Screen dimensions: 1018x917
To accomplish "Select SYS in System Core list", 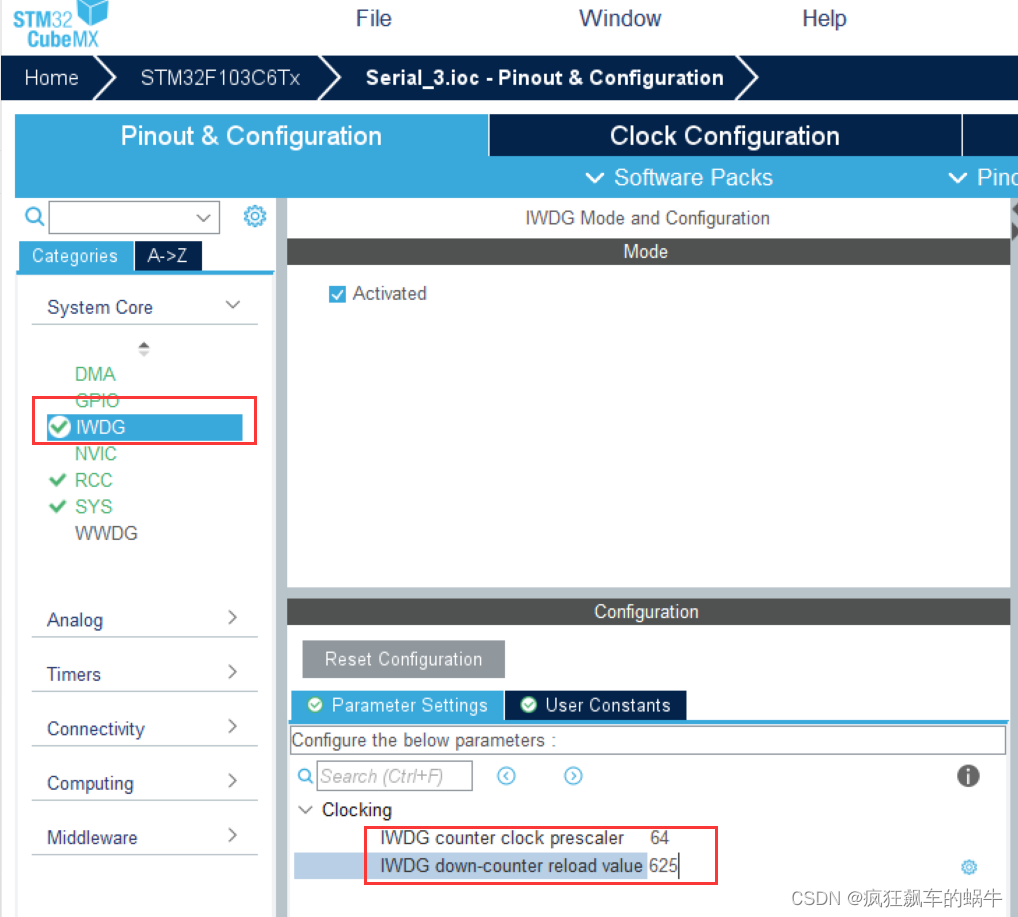I will (x=93, y=507).
